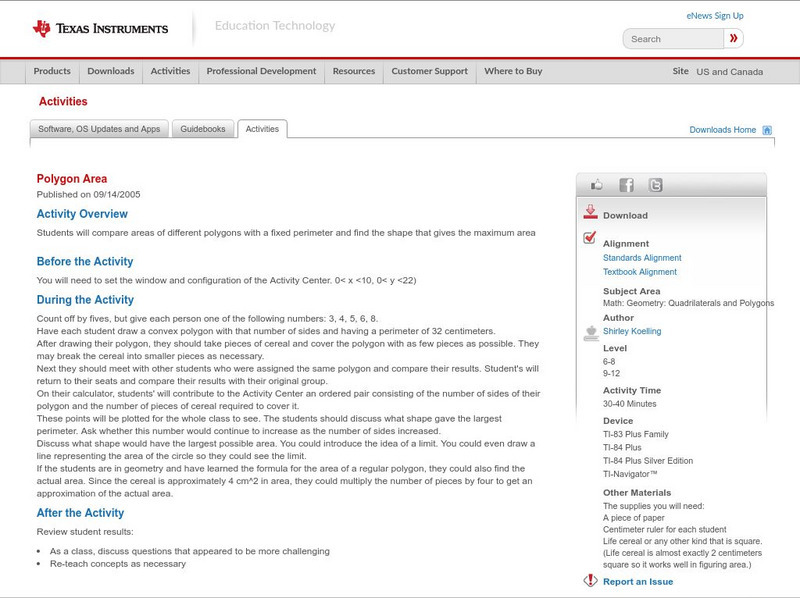Screen dimensions: 800x598
Task: Click the Facebook share icon
Action: click(x=626, y=185)
